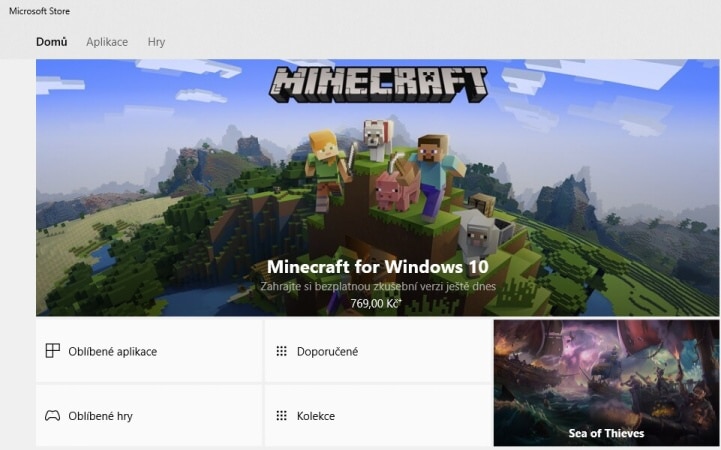Switch to the Aplikace tab
The height and width of the screenshot is (450, 721).
(x=107, y=42)
